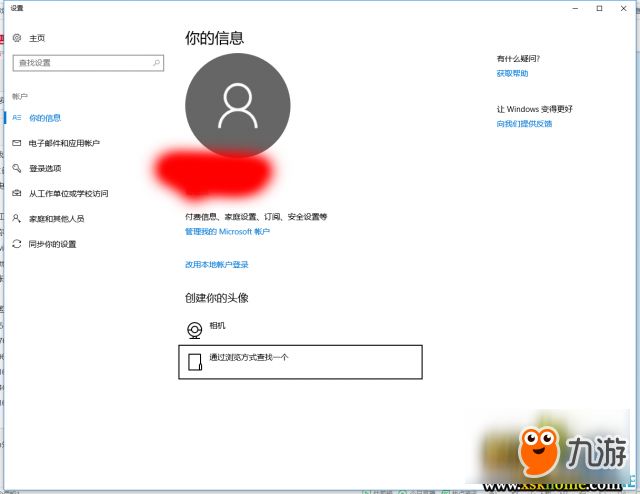Viewport: 640px width, 494px height.
Task: Open the 获取帮助 link
Action: 512,73
